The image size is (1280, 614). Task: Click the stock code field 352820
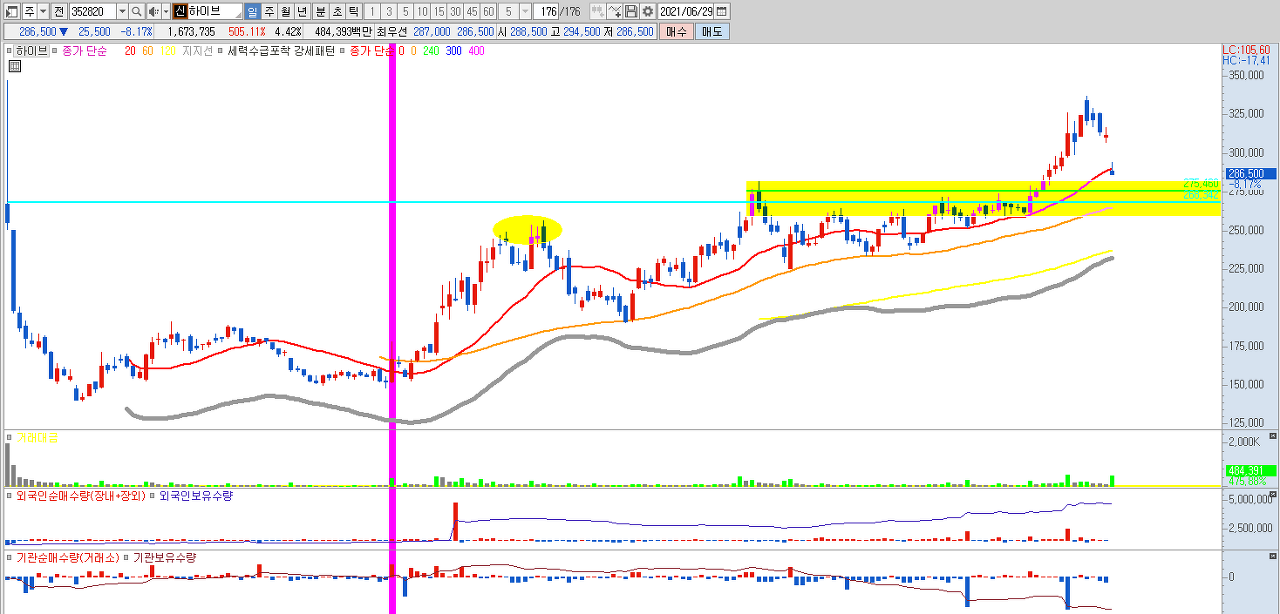point(92,11)
